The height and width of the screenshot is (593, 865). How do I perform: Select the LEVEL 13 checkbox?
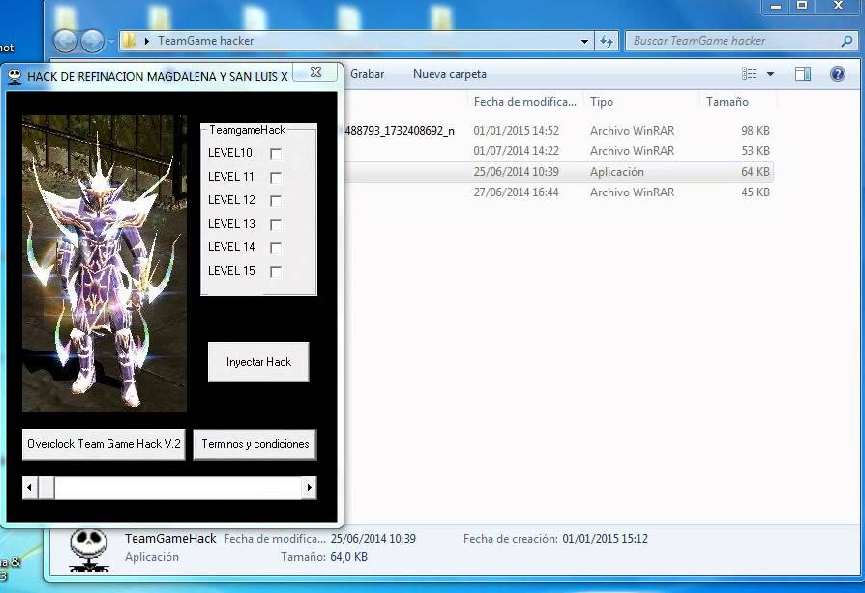[276, 225]
